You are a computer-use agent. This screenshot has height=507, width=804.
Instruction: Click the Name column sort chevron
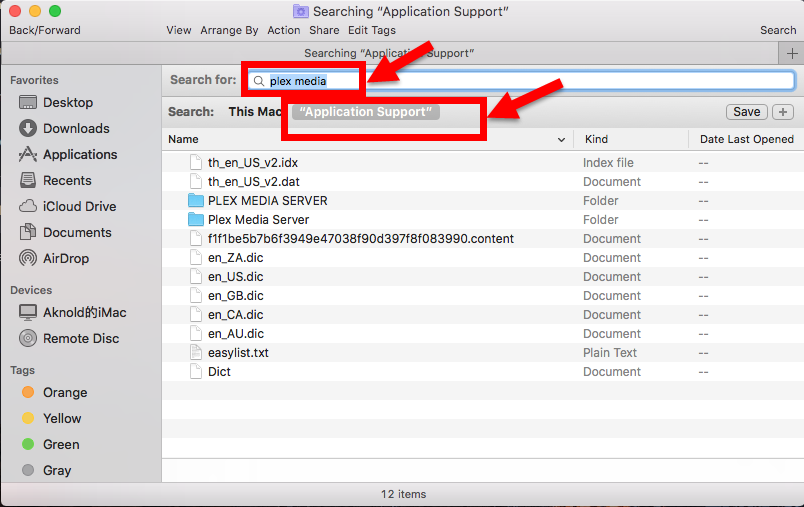click(561, 140)
